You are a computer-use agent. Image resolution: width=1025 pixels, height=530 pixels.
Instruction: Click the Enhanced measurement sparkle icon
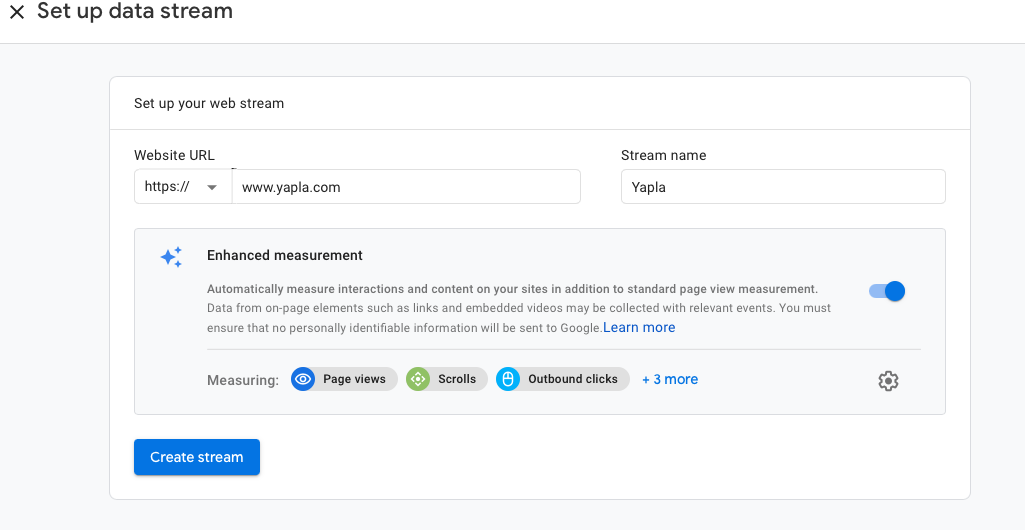coord(171,257)
